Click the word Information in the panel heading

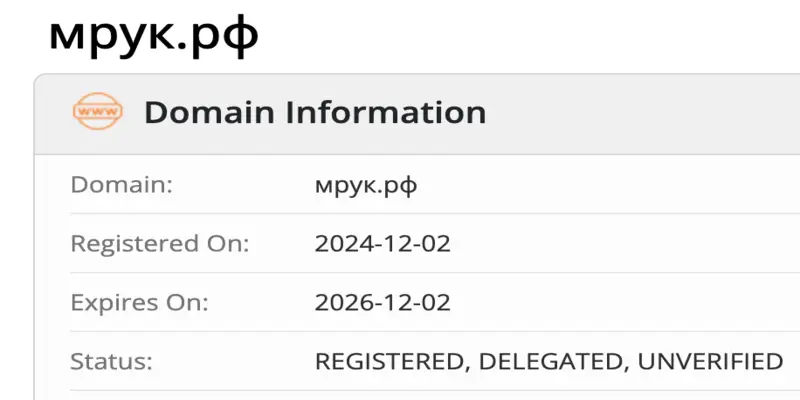point(385,112)
